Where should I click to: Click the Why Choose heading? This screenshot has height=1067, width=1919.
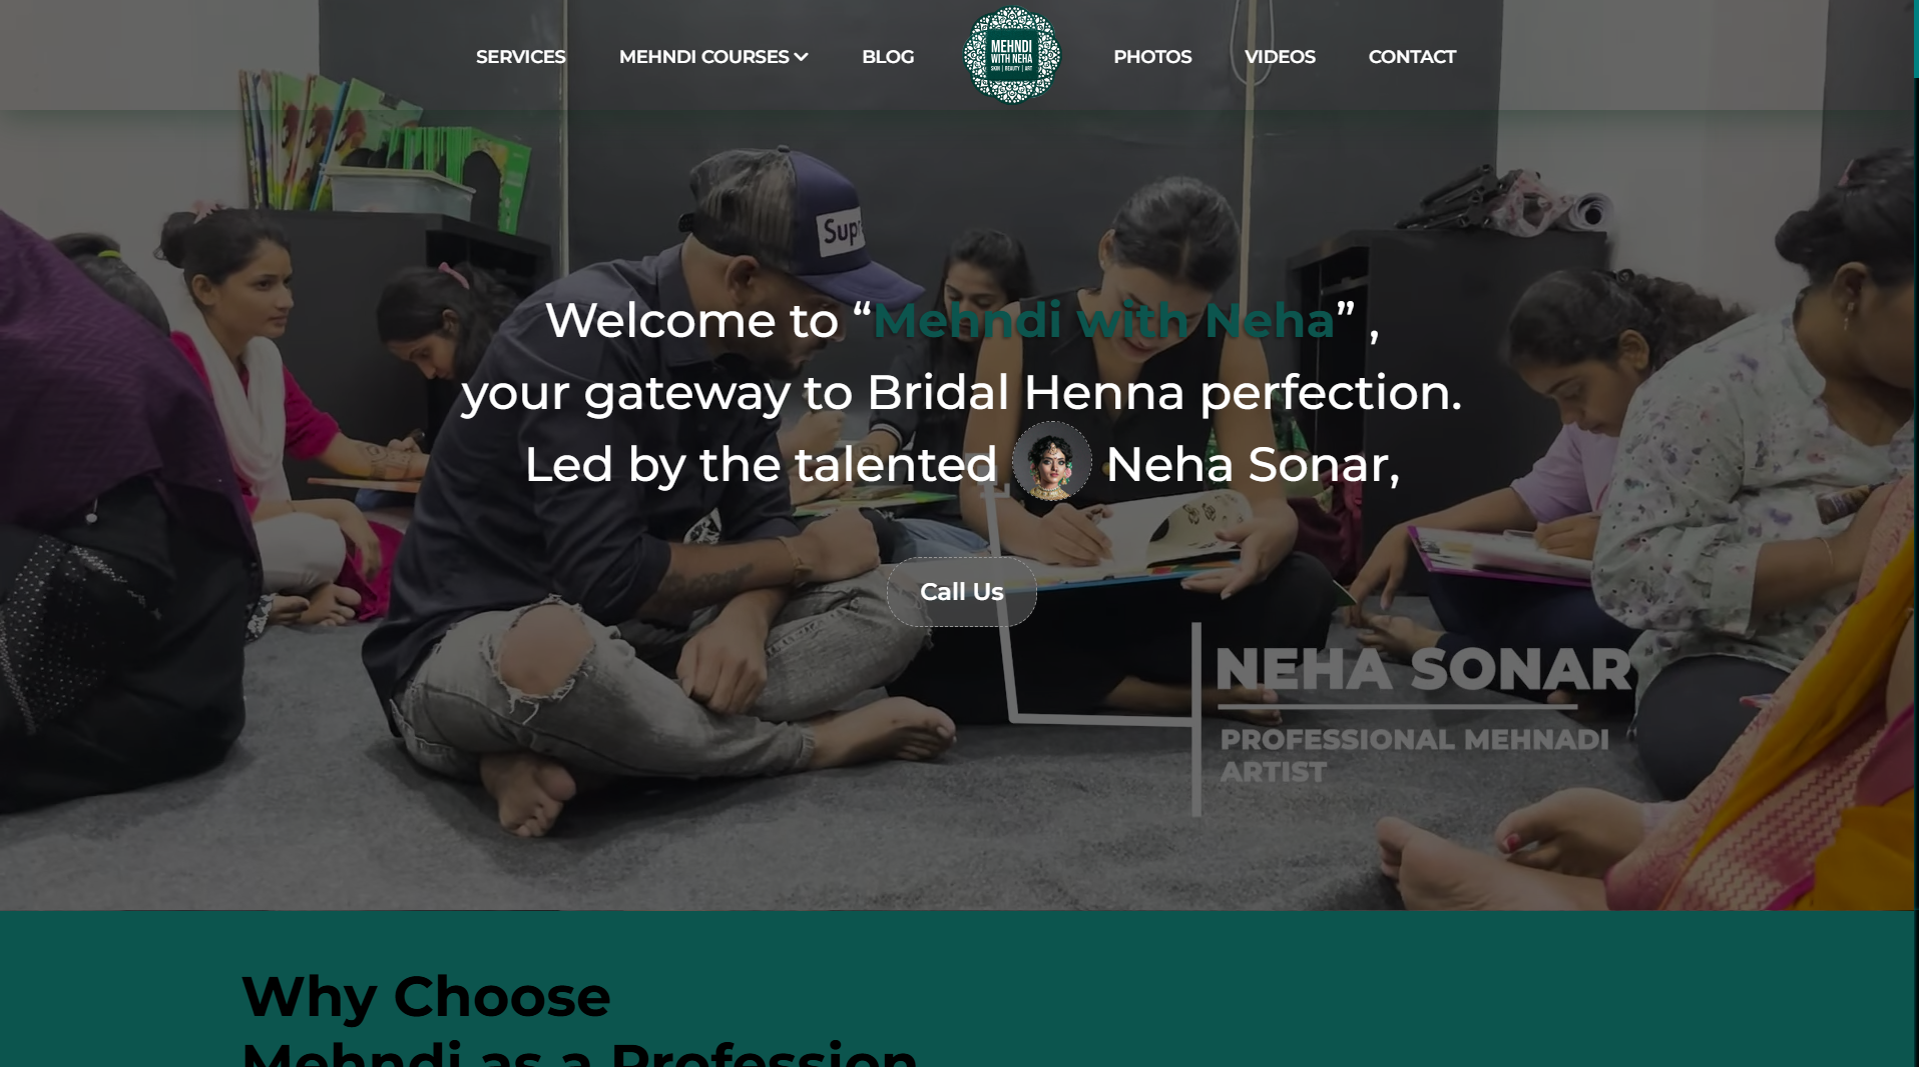pyautogui.click(x=426, y=996)
